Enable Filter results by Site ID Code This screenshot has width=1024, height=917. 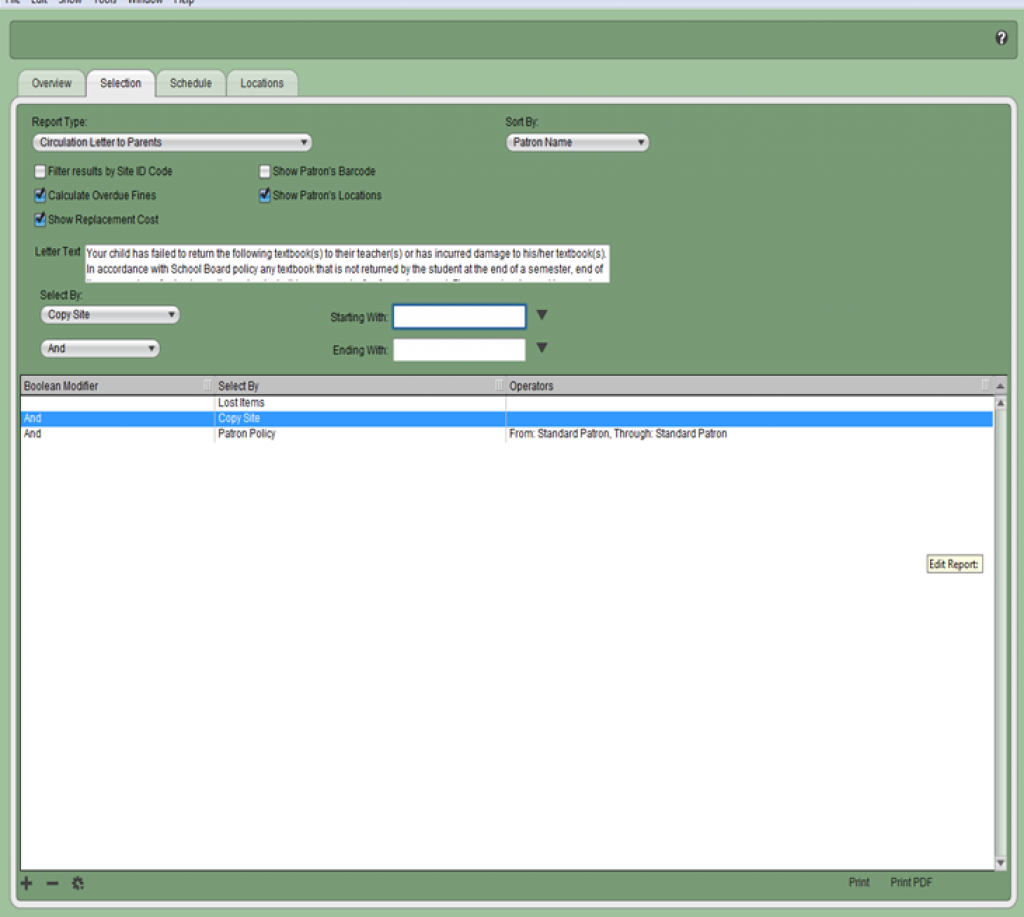click(40, 171)
